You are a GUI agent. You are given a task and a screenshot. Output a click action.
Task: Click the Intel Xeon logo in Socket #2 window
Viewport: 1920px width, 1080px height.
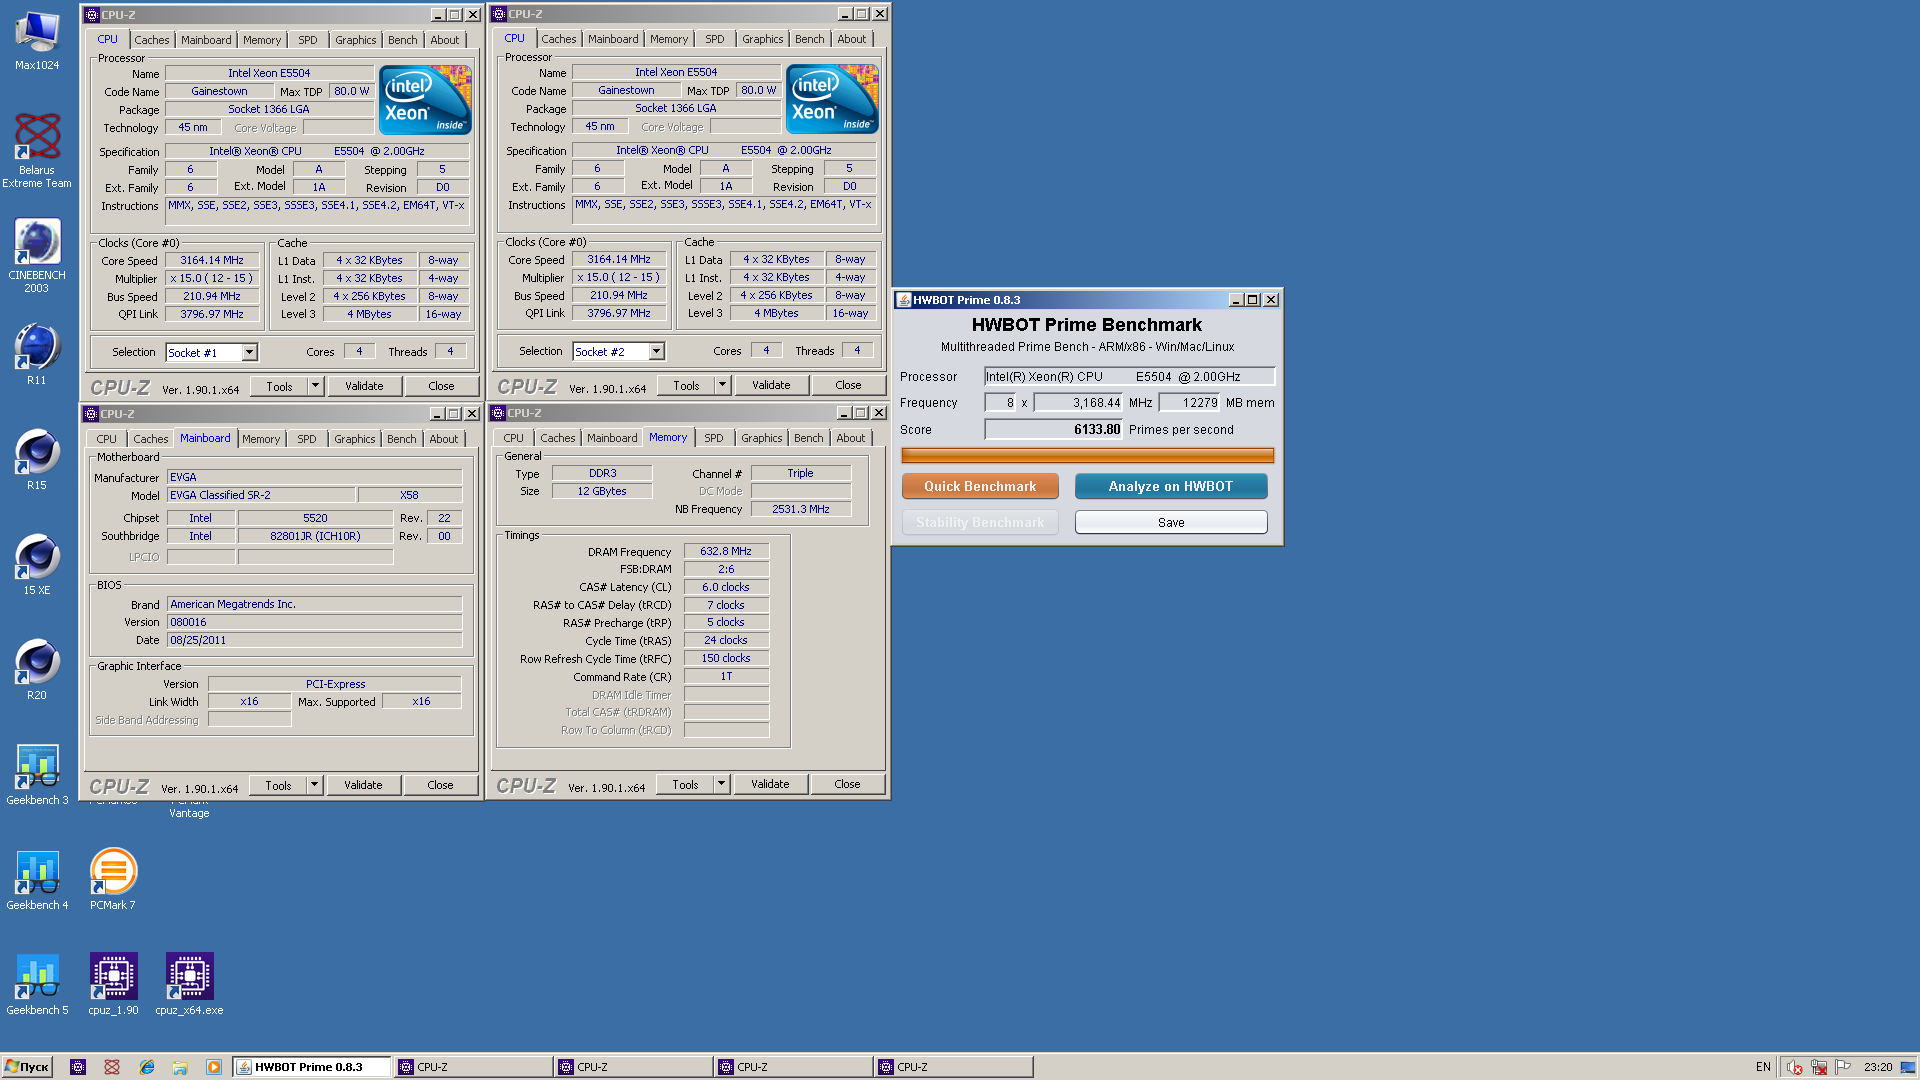pos(832,99)
